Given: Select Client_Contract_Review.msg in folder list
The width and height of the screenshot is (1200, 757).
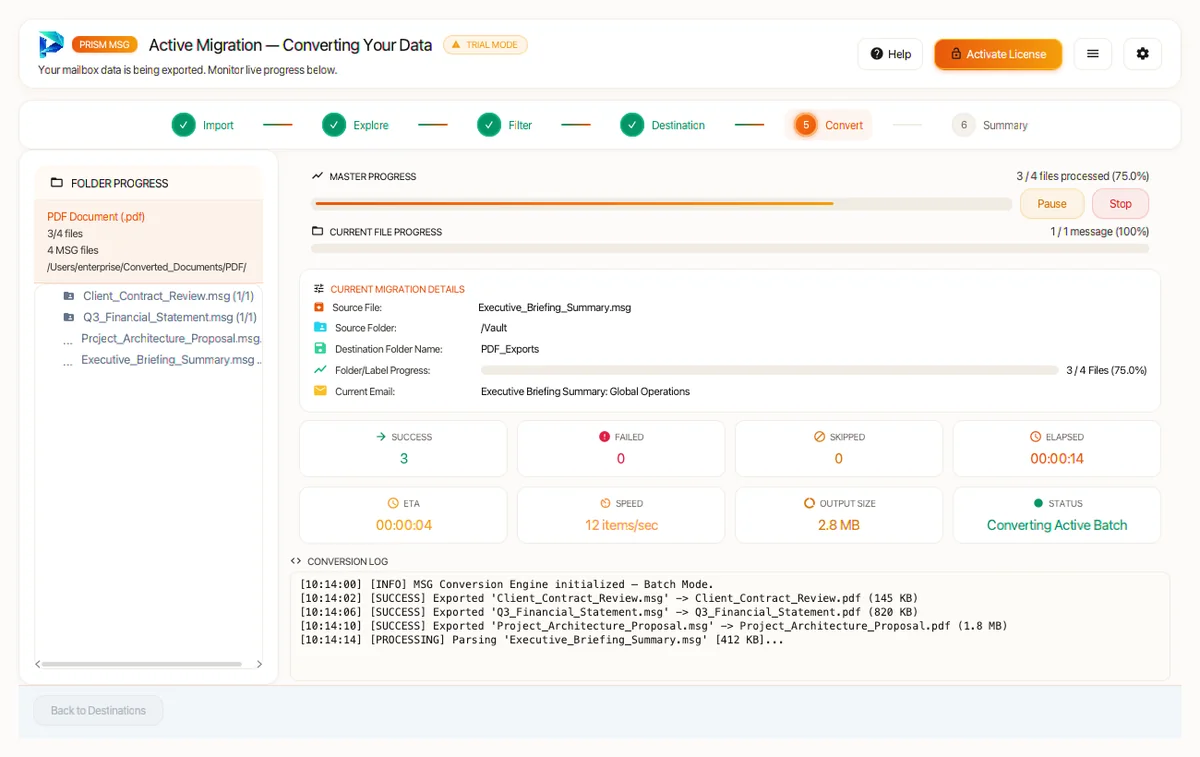Looking at the screenshot, I should coord(168,296).
